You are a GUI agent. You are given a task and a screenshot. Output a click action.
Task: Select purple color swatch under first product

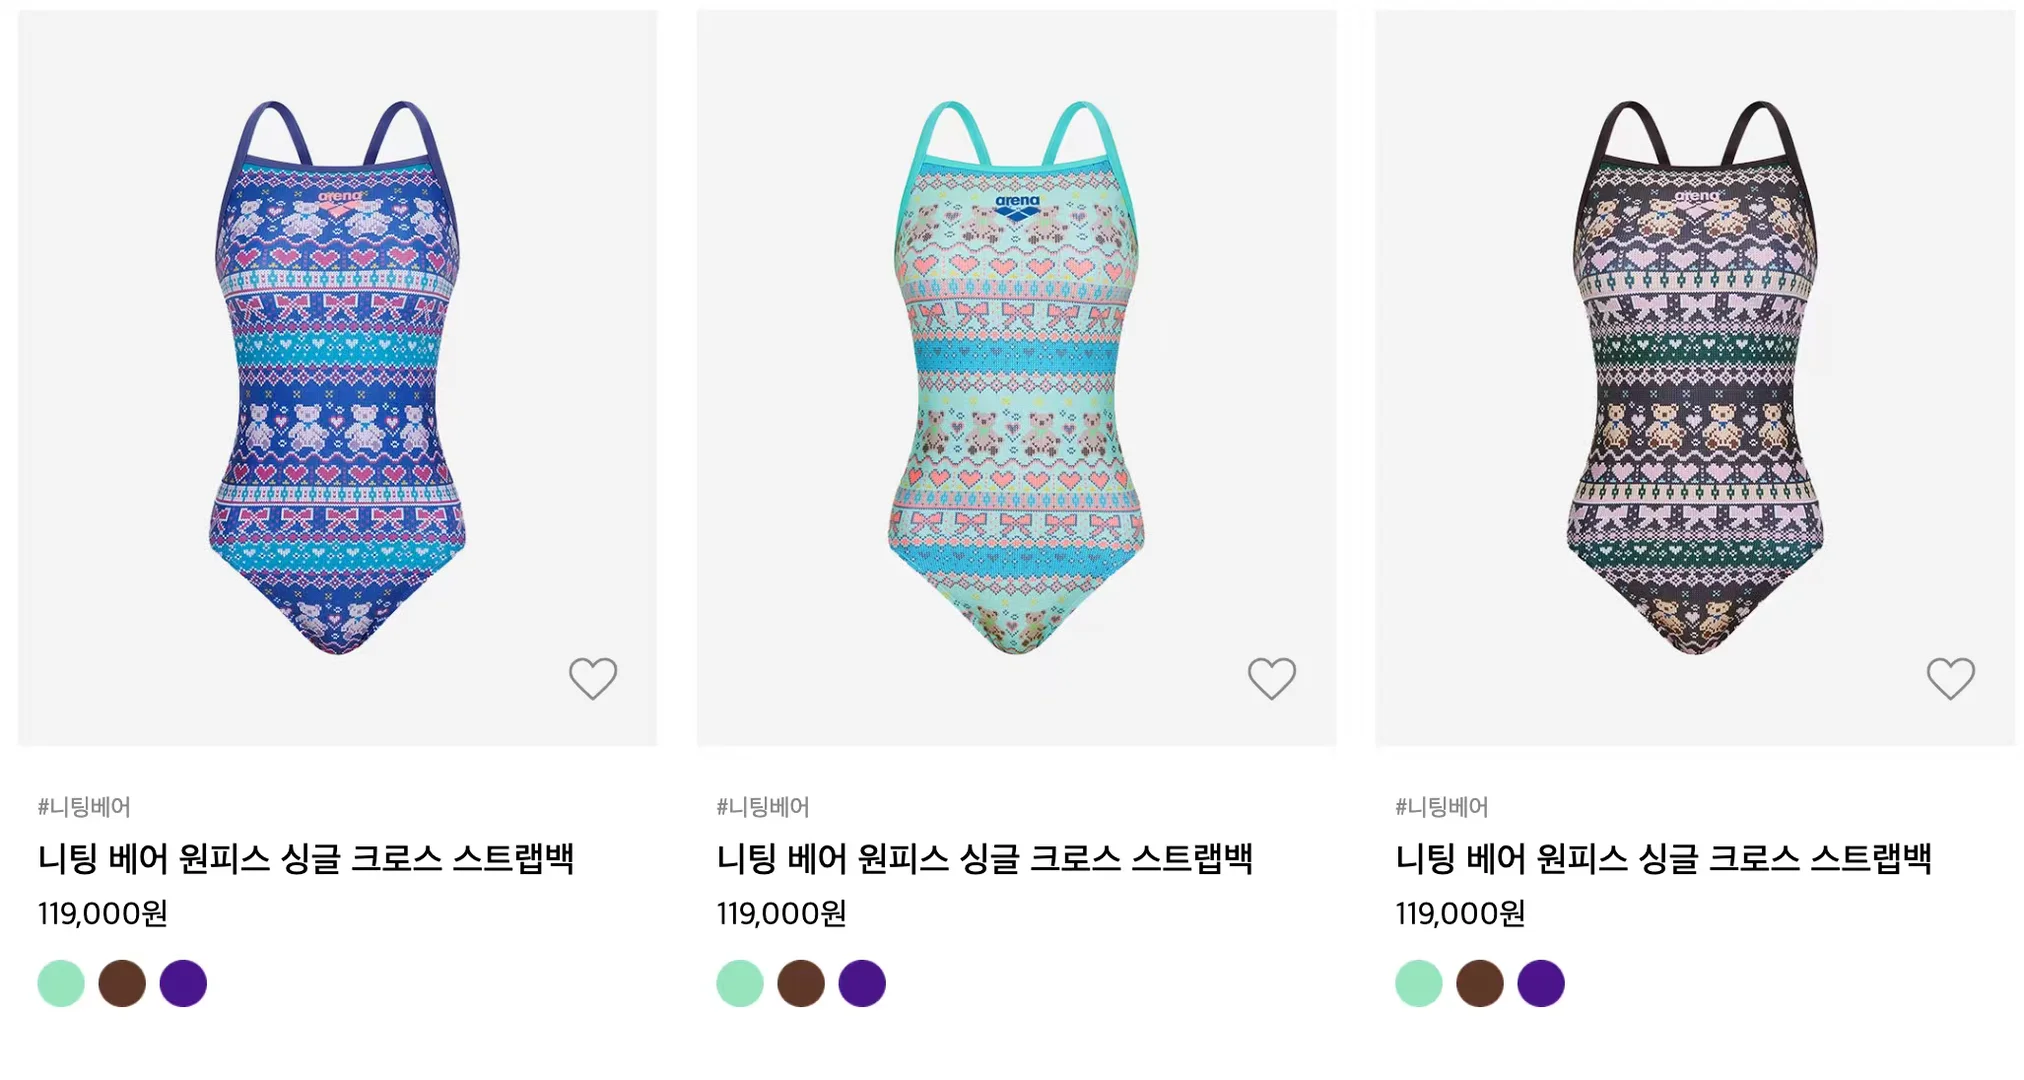[x=183, y=983]
